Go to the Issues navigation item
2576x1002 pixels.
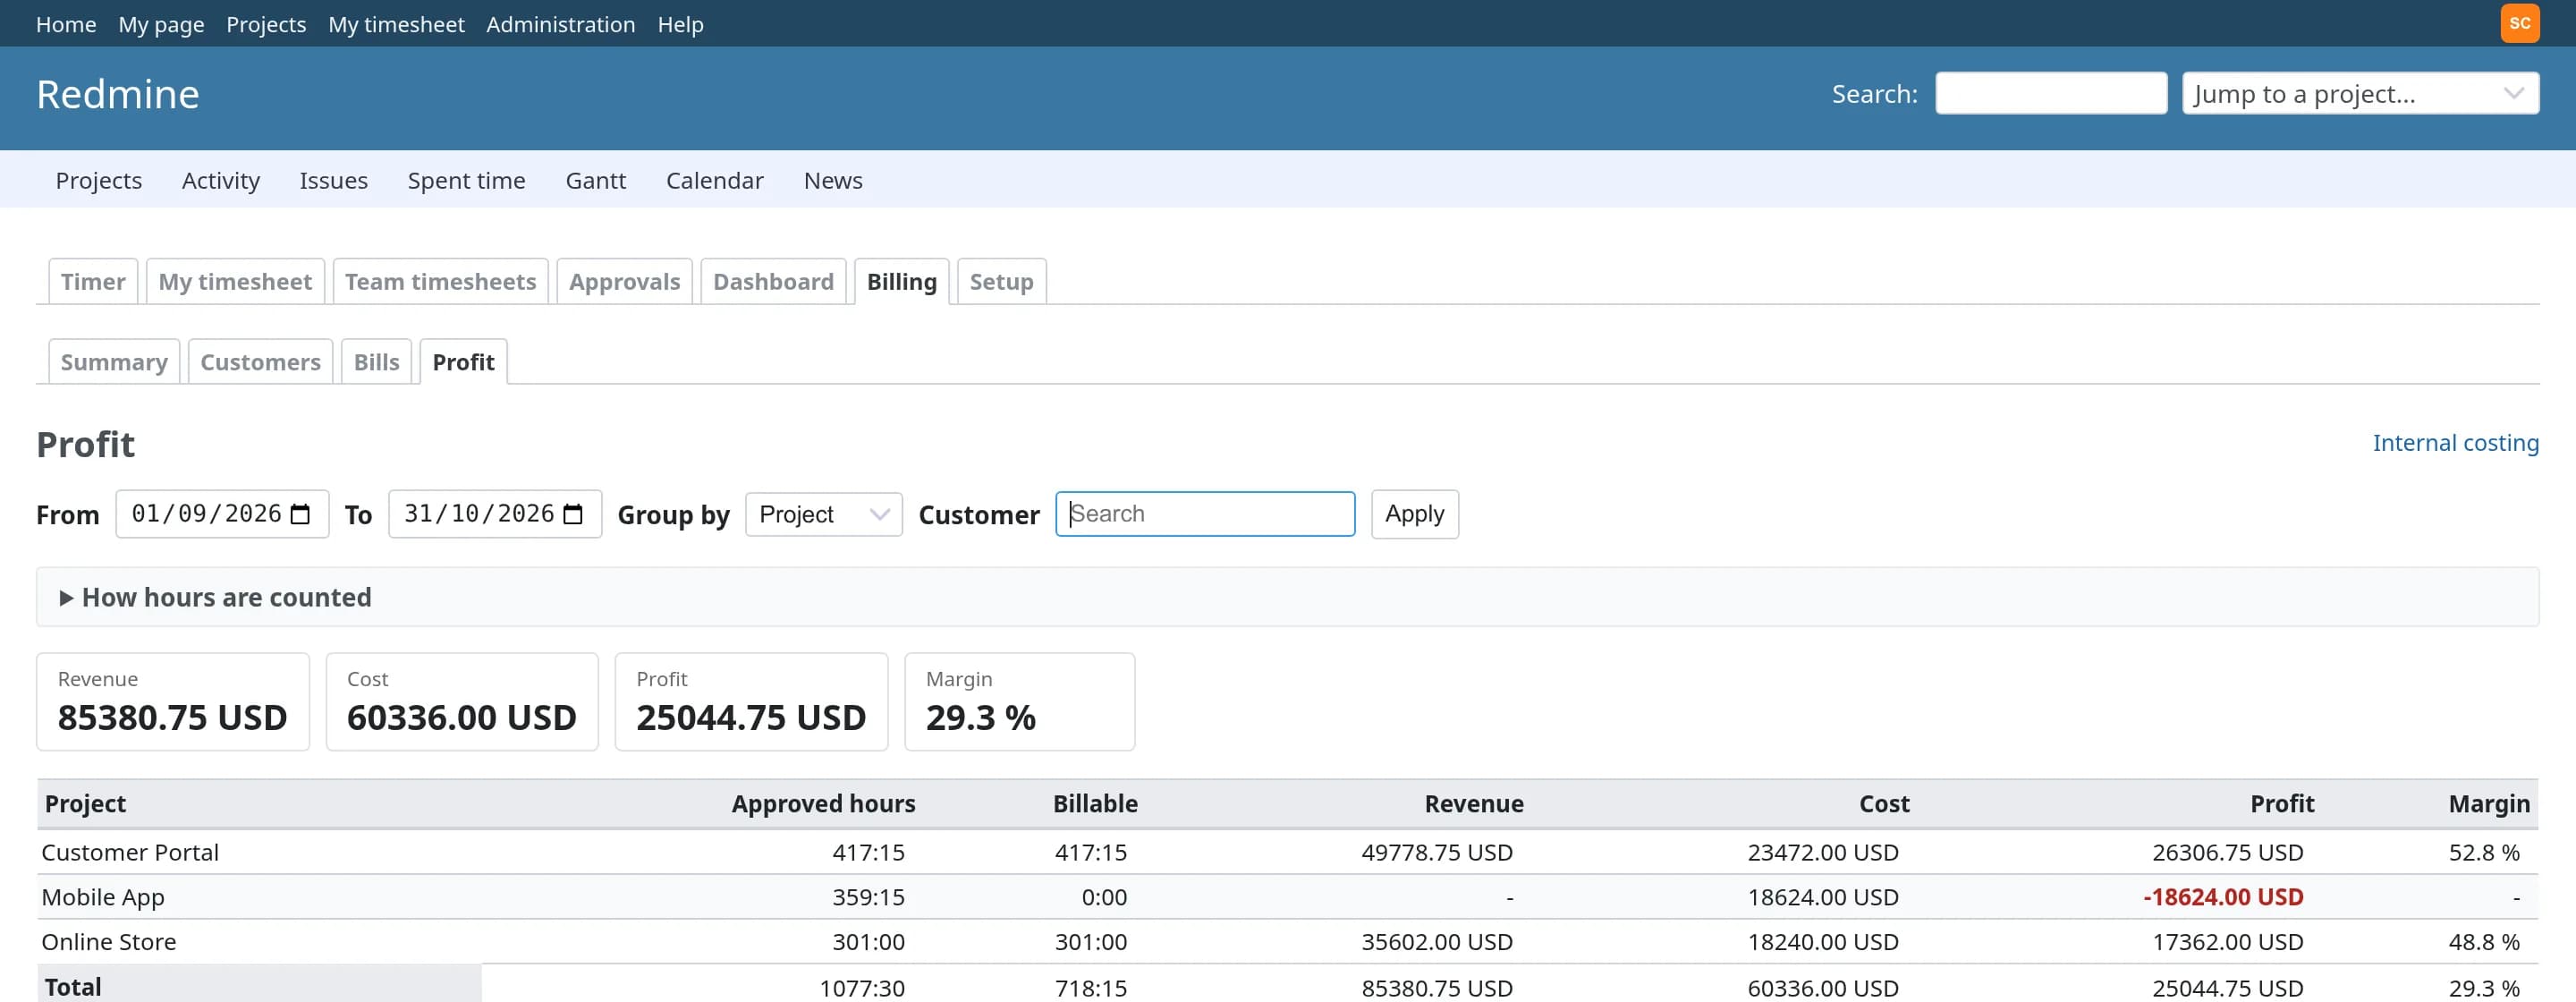333,180
